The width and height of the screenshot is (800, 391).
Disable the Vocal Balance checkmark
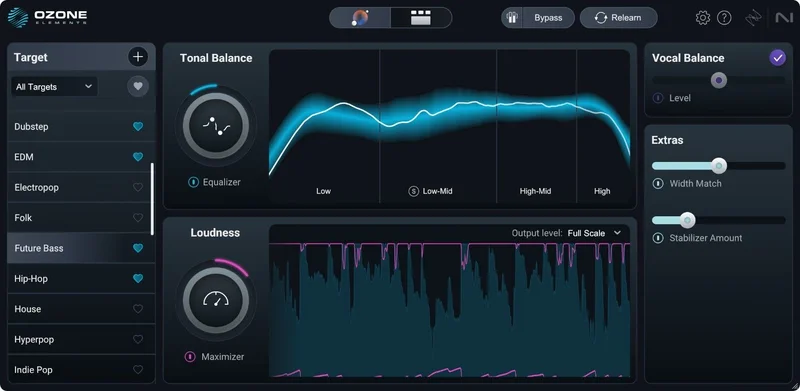click(x=778, y=58)
